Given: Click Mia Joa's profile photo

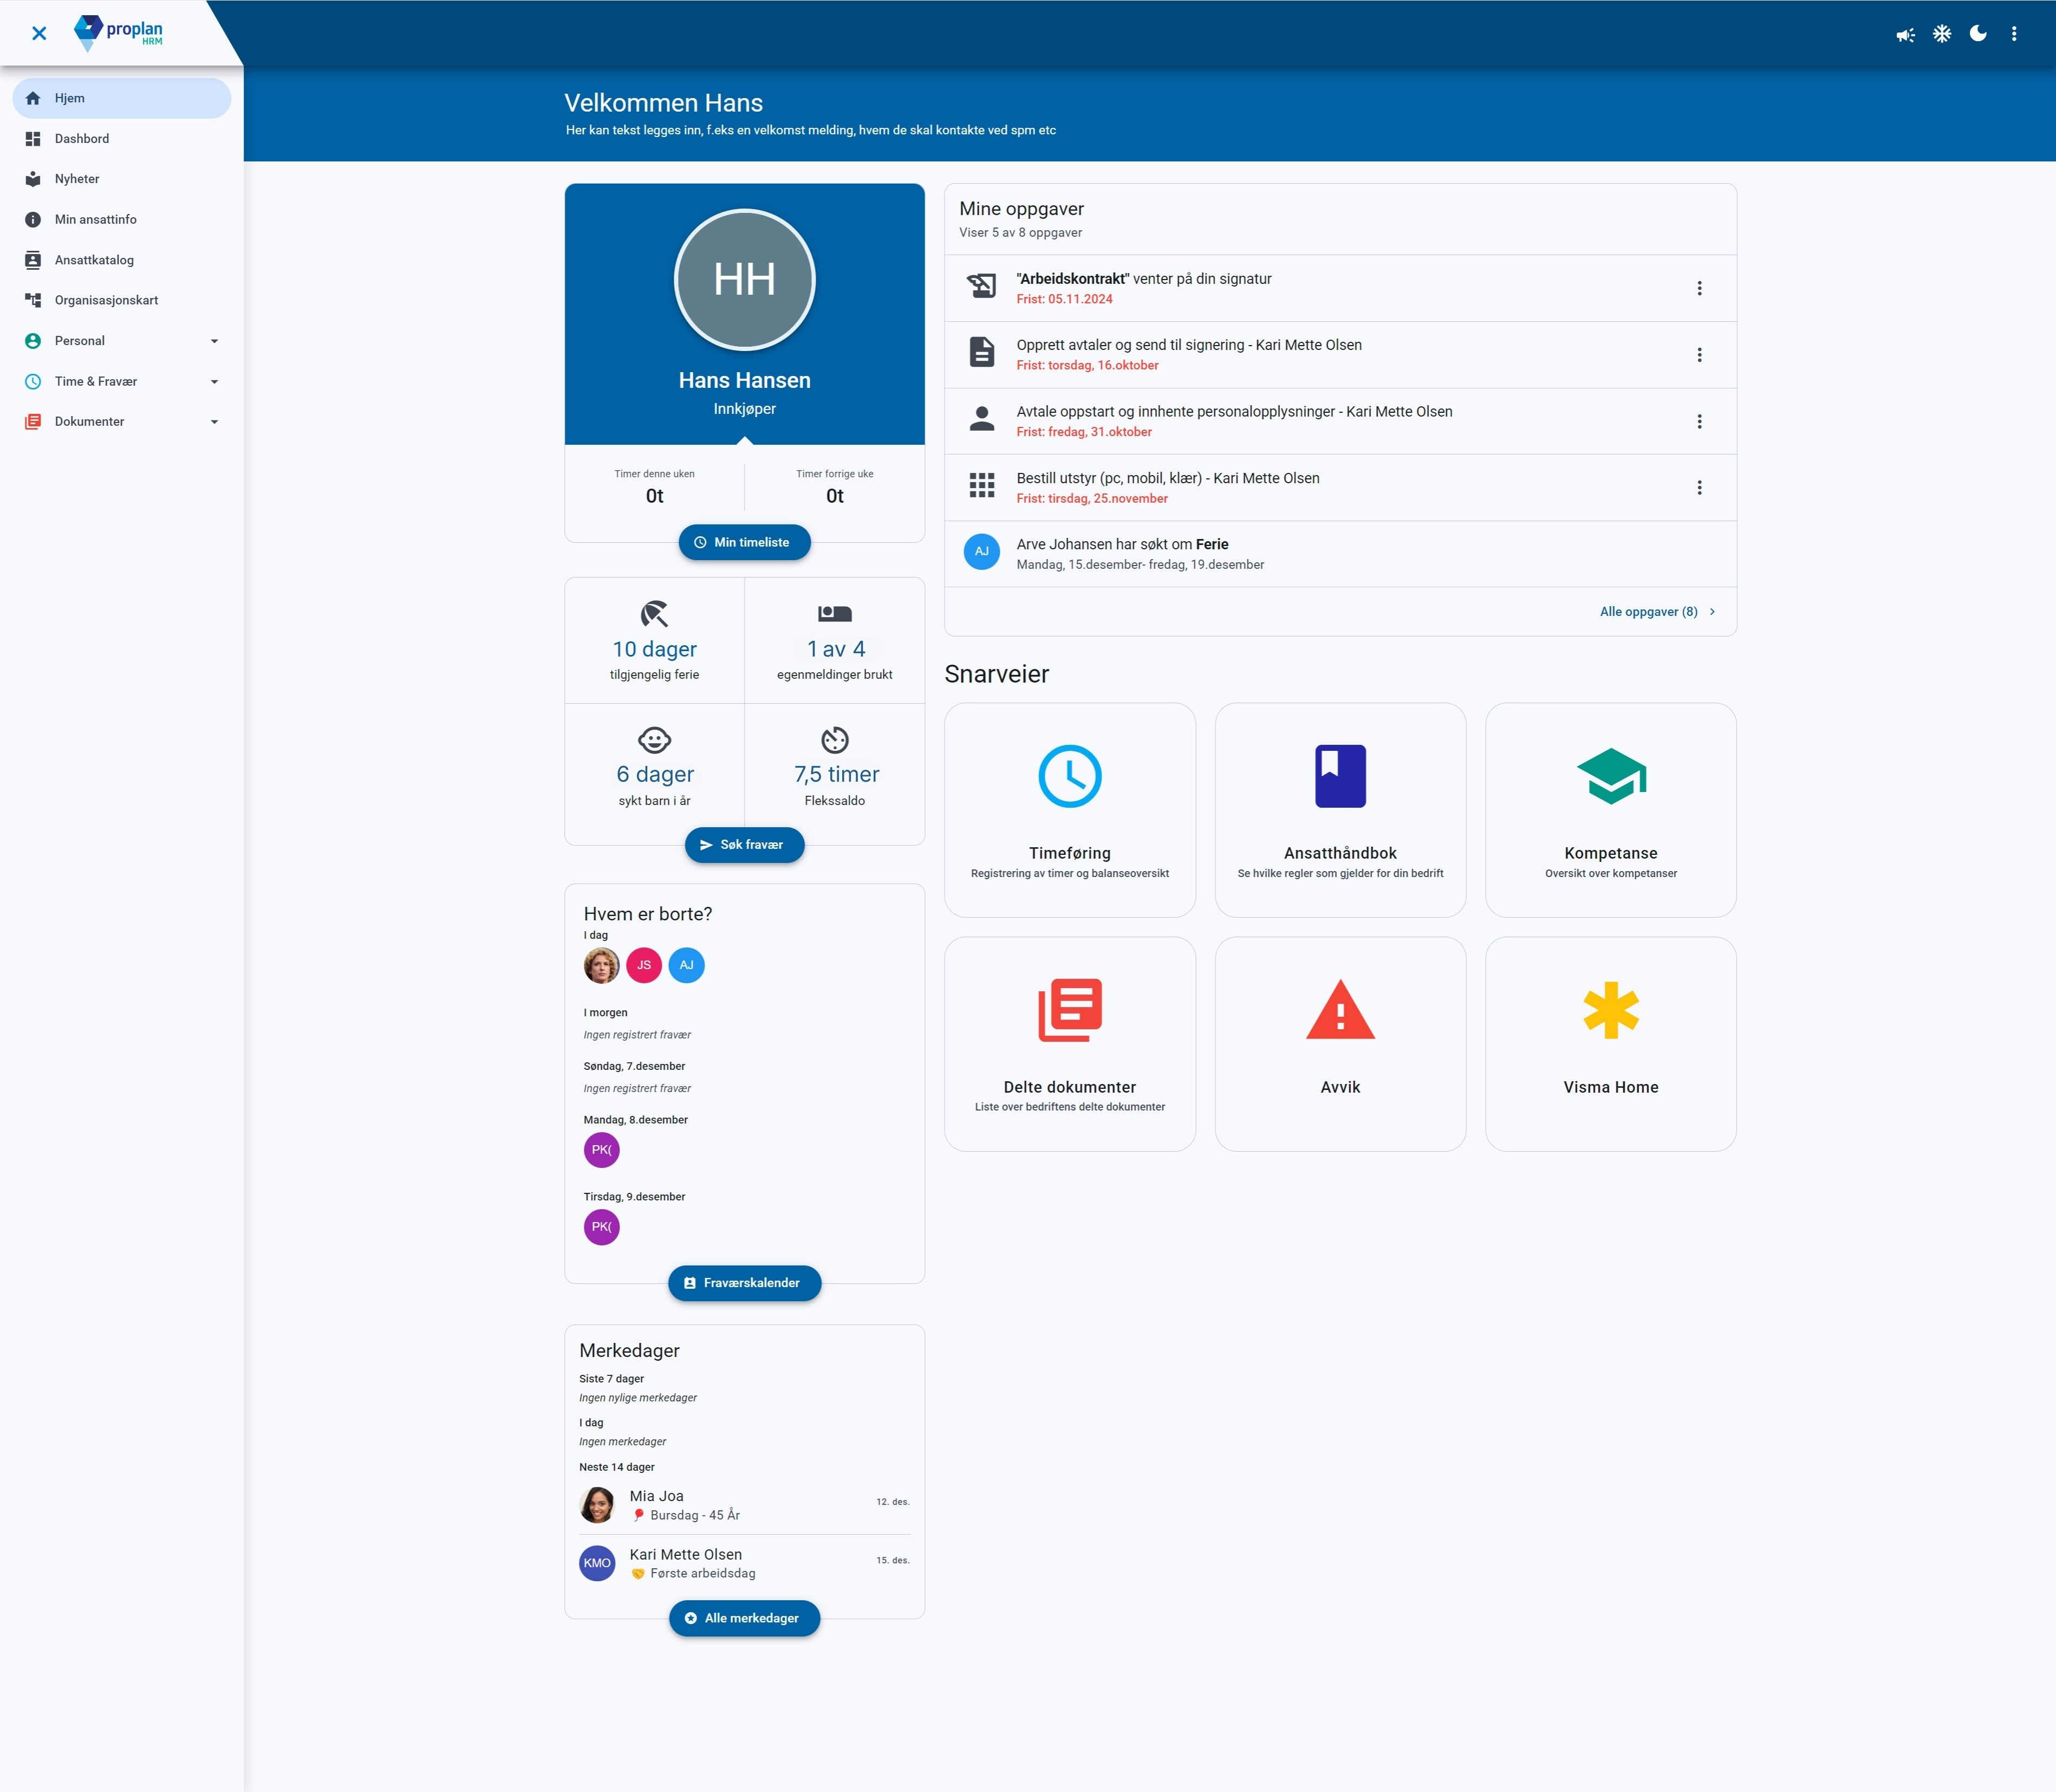Looking at the screenshot, I should coord(597,1505).
